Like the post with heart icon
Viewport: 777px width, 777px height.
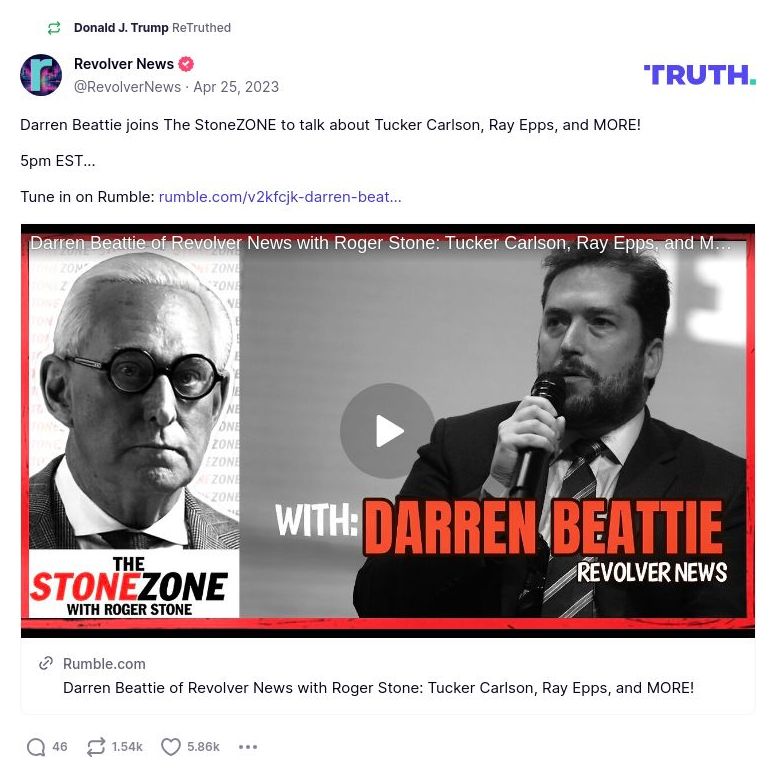171,747
